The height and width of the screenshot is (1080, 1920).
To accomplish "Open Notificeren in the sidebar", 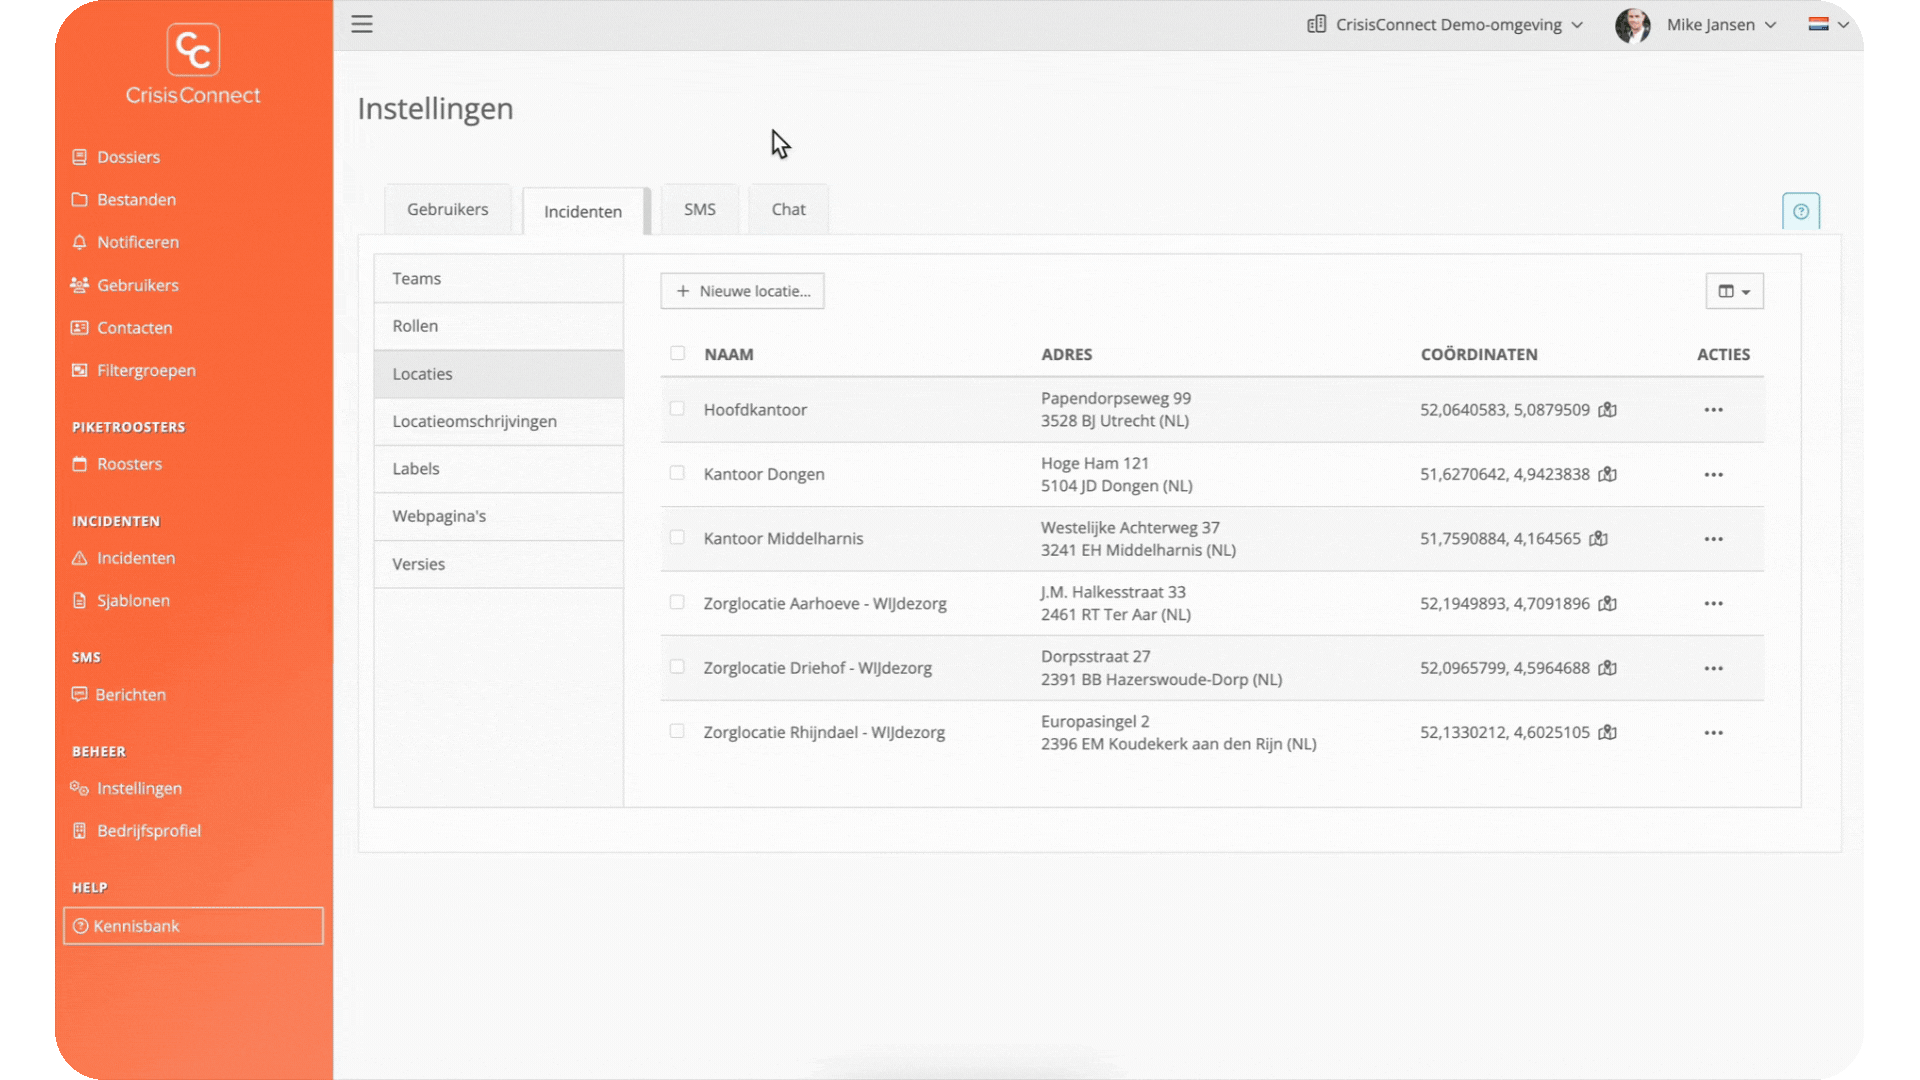I will [137, 242].
